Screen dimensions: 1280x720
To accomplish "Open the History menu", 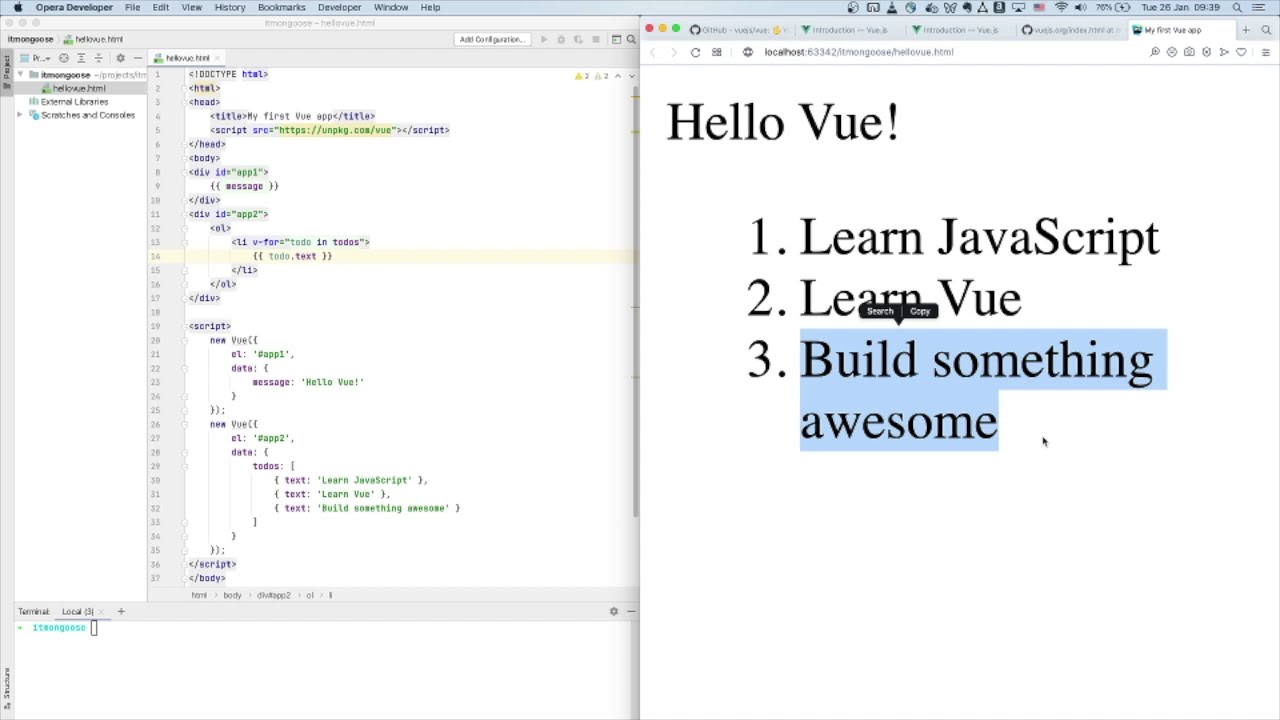I will (x=229, y=7).
